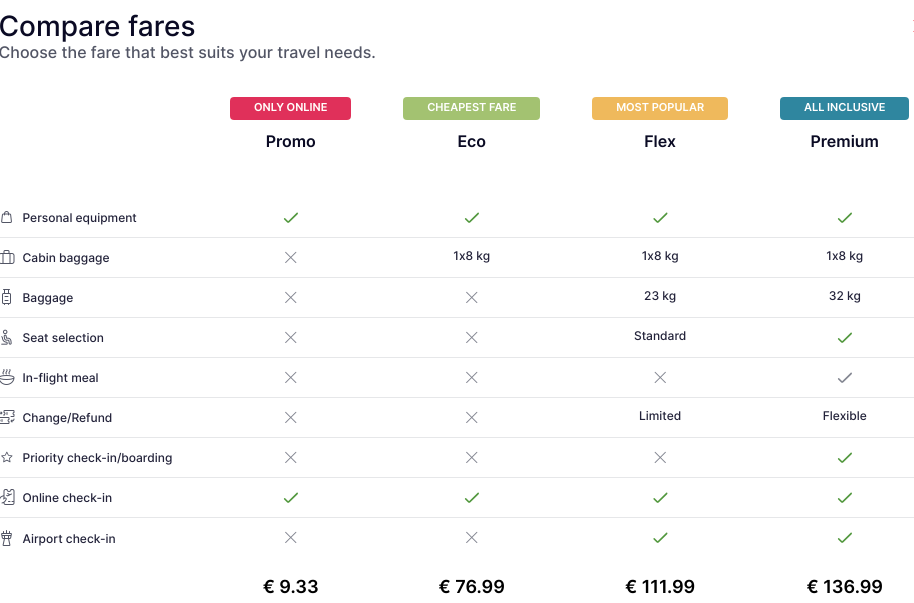Click the Baggage luggage icon
This screenshot has width=914, height=603.
6,297
